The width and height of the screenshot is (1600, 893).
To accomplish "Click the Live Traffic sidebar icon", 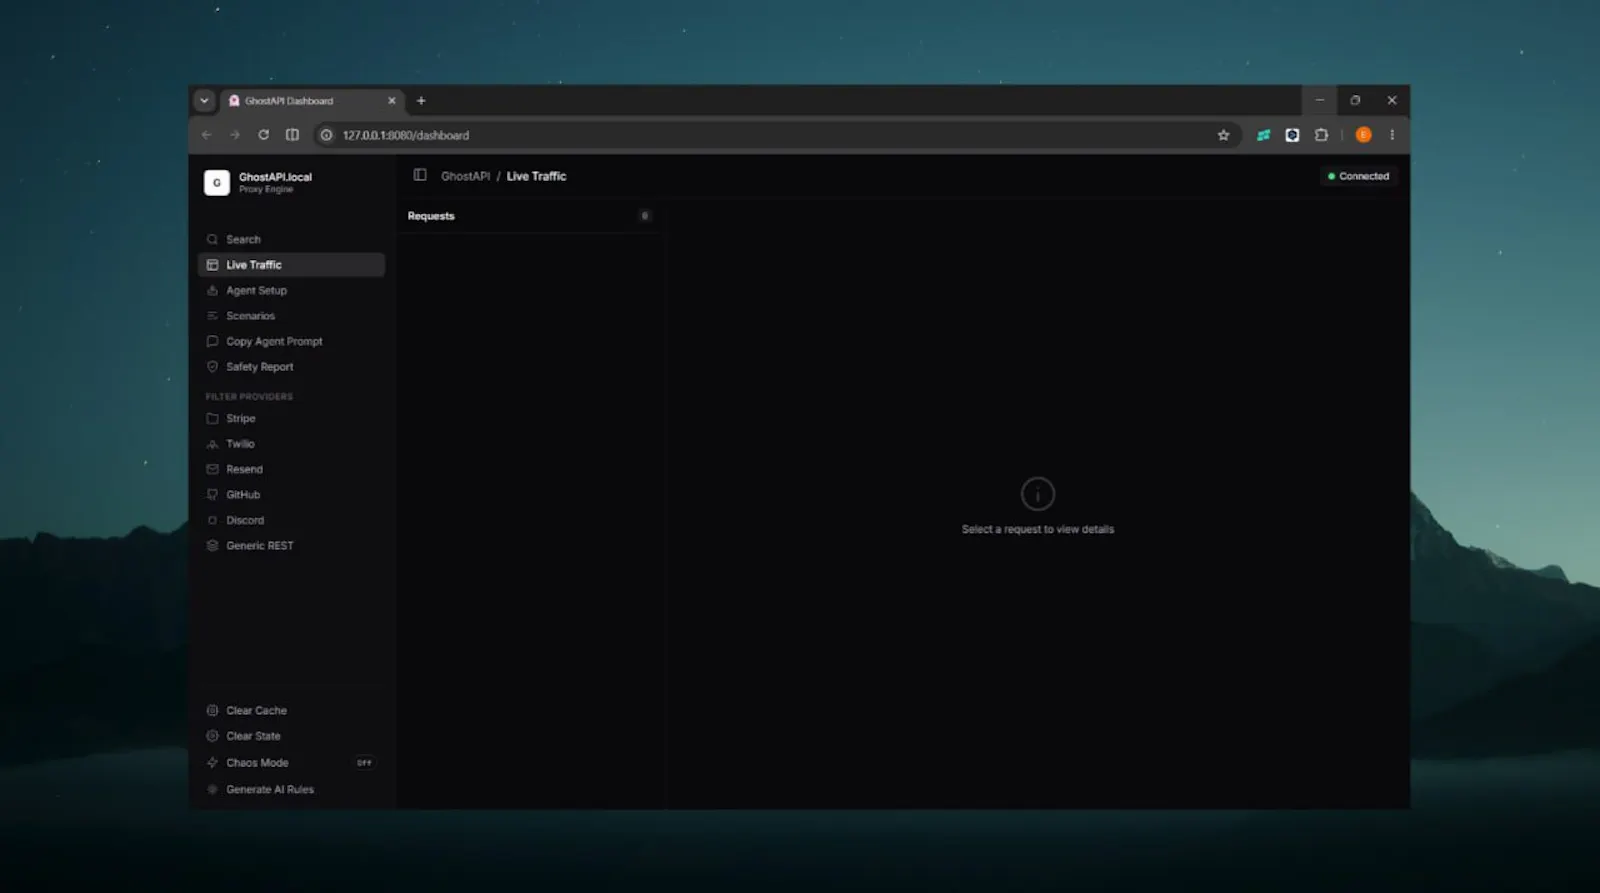I will click(212, 265).
